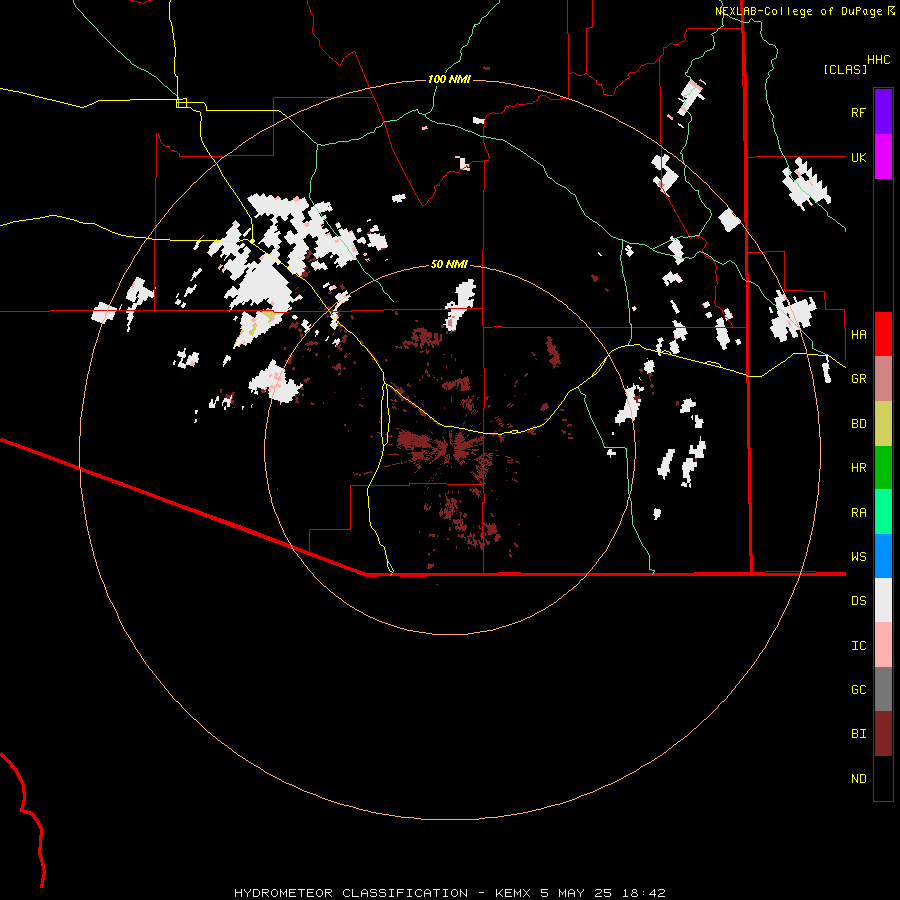Click the ND legend label
Image resolution: width=900 pixels, height=900 pixels.
point(859,779)
